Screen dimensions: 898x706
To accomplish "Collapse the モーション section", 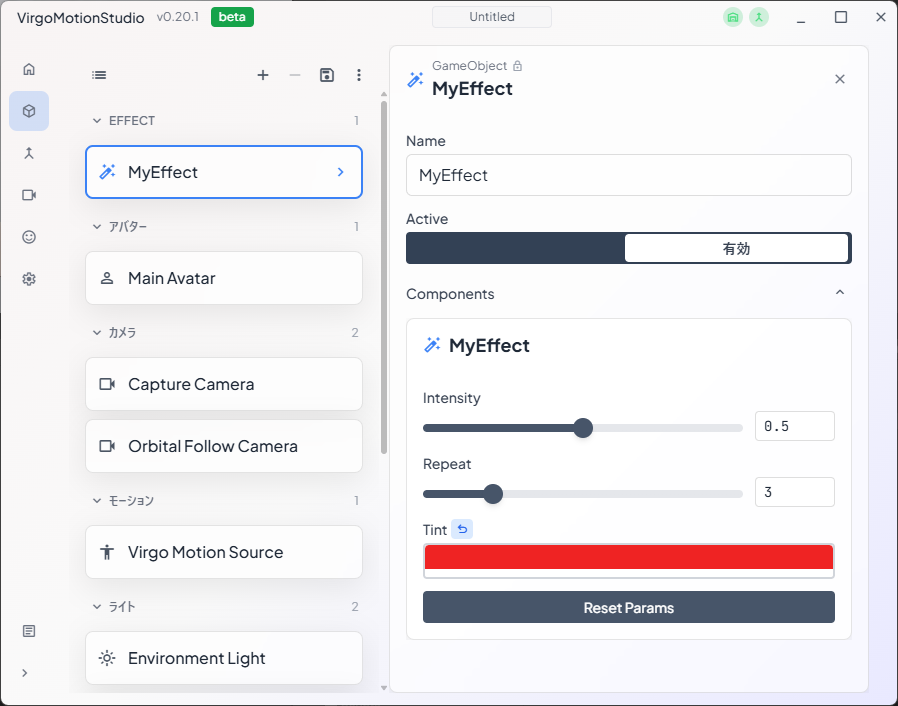I will [x=97, y=500].
